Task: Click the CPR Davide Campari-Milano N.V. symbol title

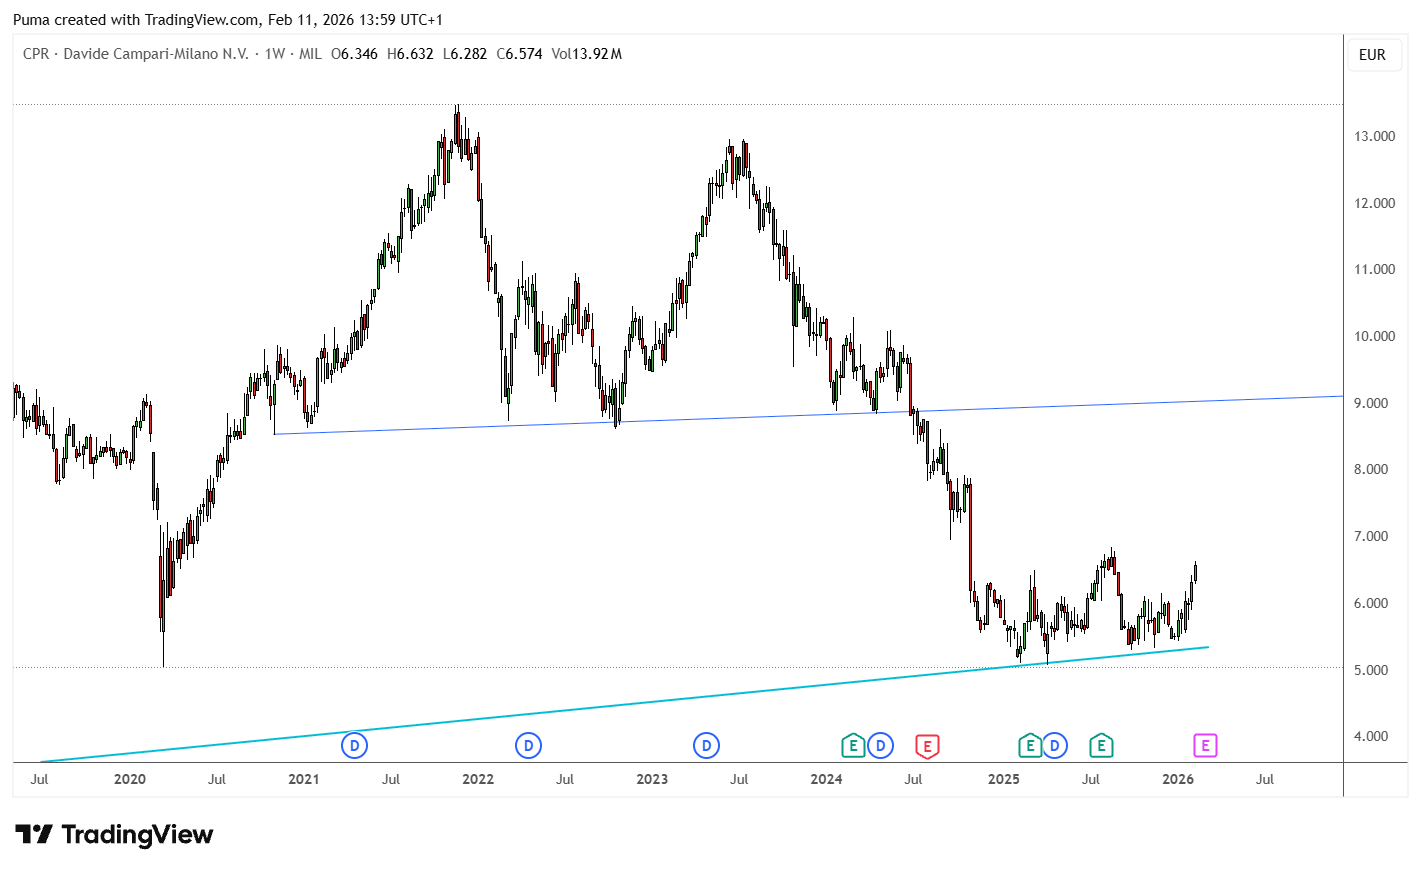Action: click(136, 54)
